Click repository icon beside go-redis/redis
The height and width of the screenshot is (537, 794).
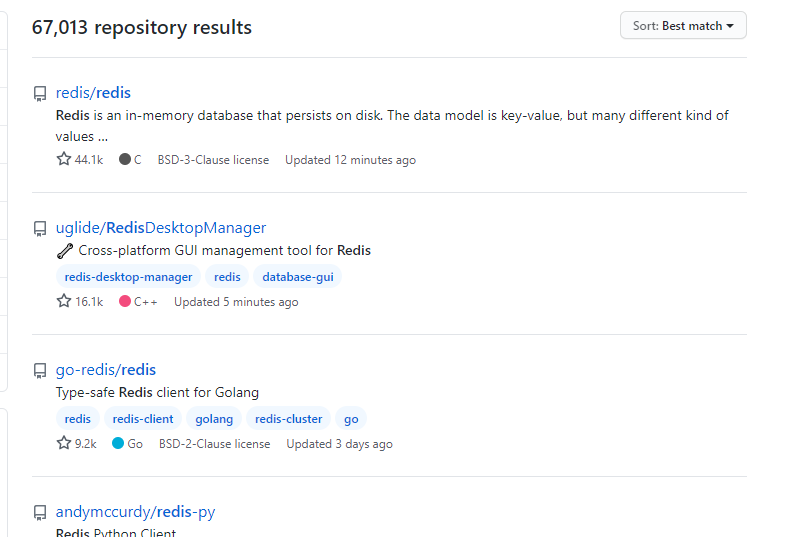(40, 371)
